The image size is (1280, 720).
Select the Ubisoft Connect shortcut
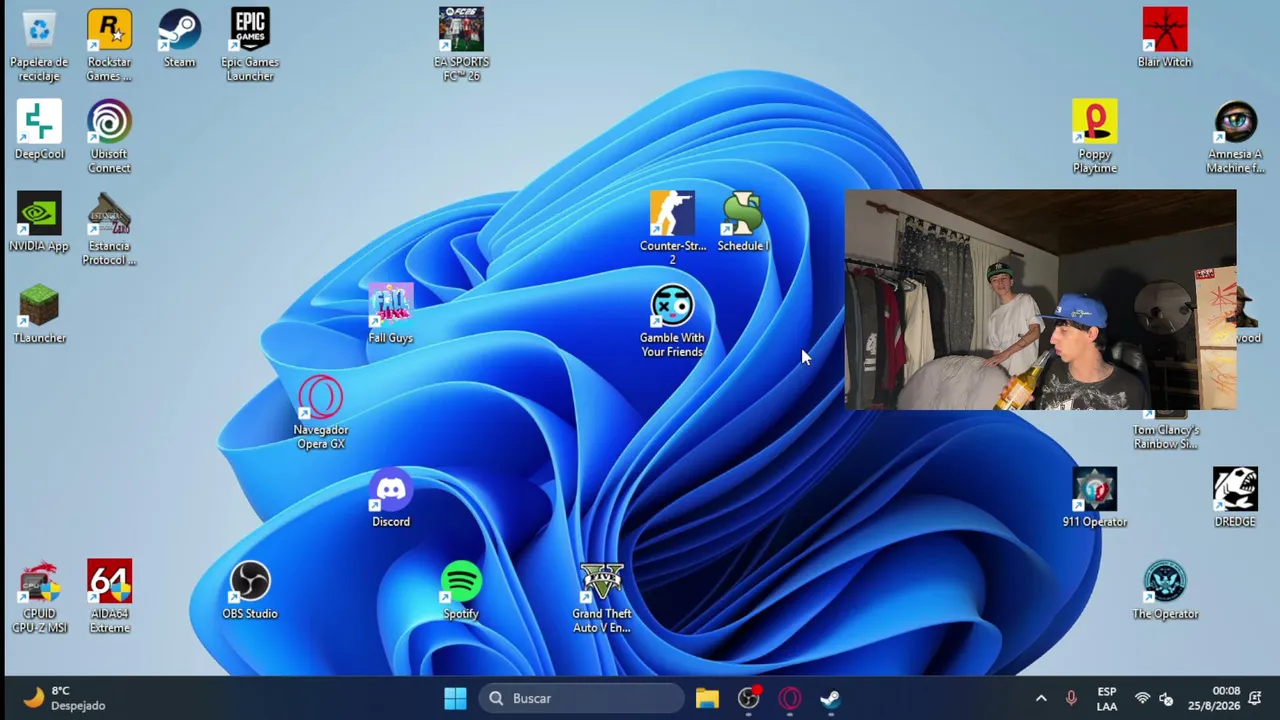[x=109, y=138]
